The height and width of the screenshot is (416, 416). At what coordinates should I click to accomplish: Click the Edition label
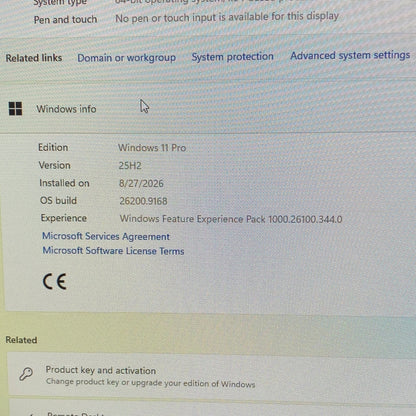(x=53, y=147)
